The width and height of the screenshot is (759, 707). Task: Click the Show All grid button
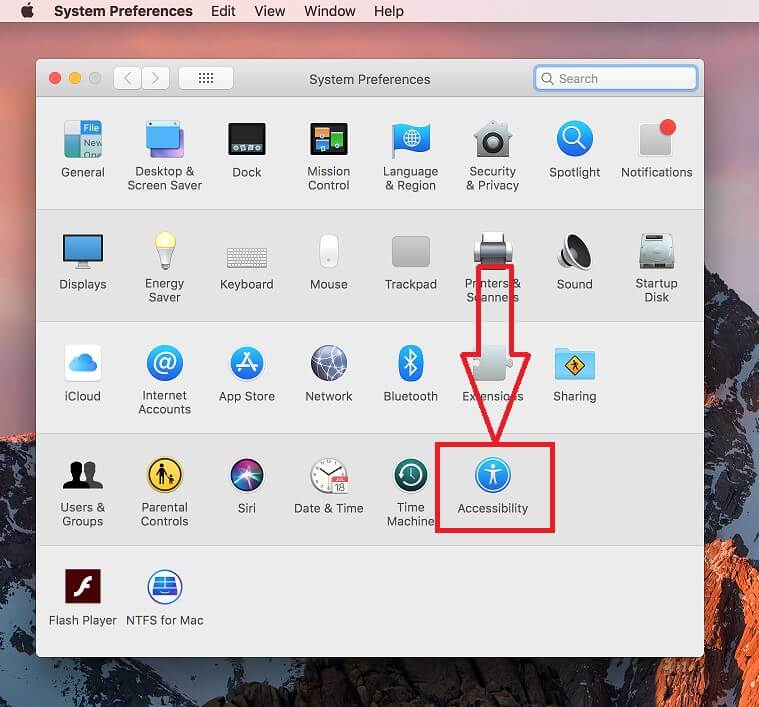pyautogui.click(x=205, y=78)
